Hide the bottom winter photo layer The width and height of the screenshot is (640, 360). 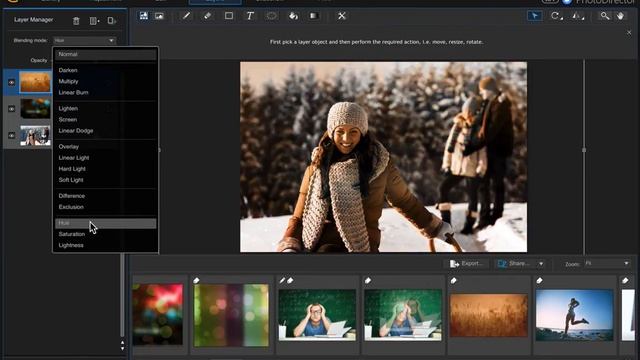tap(11, 136)
